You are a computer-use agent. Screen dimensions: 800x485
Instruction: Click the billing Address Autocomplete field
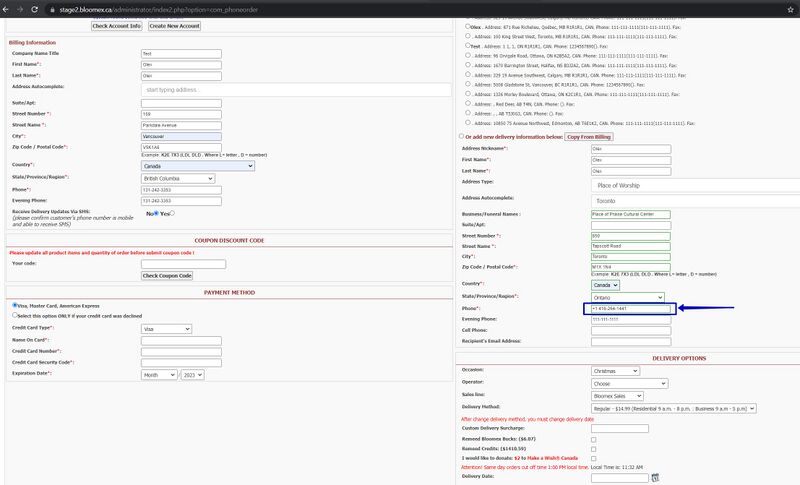pyautogui.click(x=296, y=90)
